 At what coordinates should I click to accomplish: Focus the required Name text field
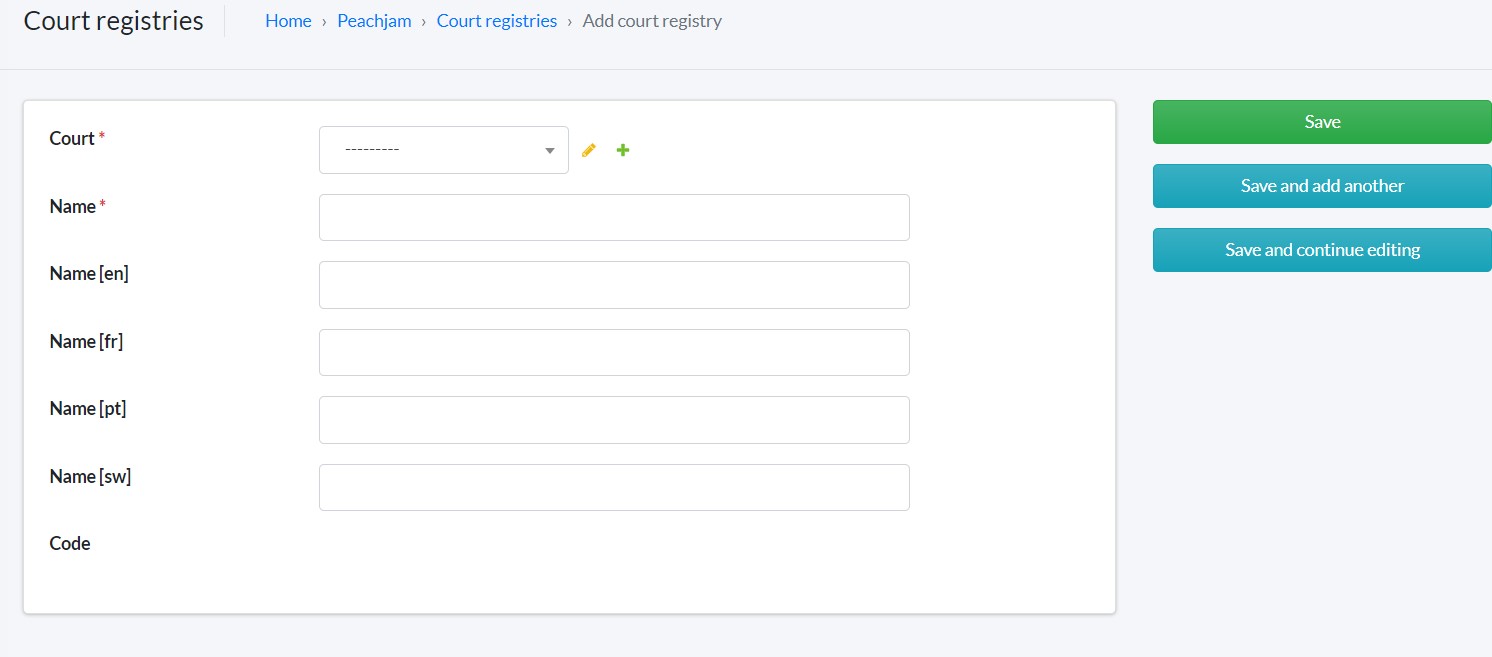coord(613,217)
